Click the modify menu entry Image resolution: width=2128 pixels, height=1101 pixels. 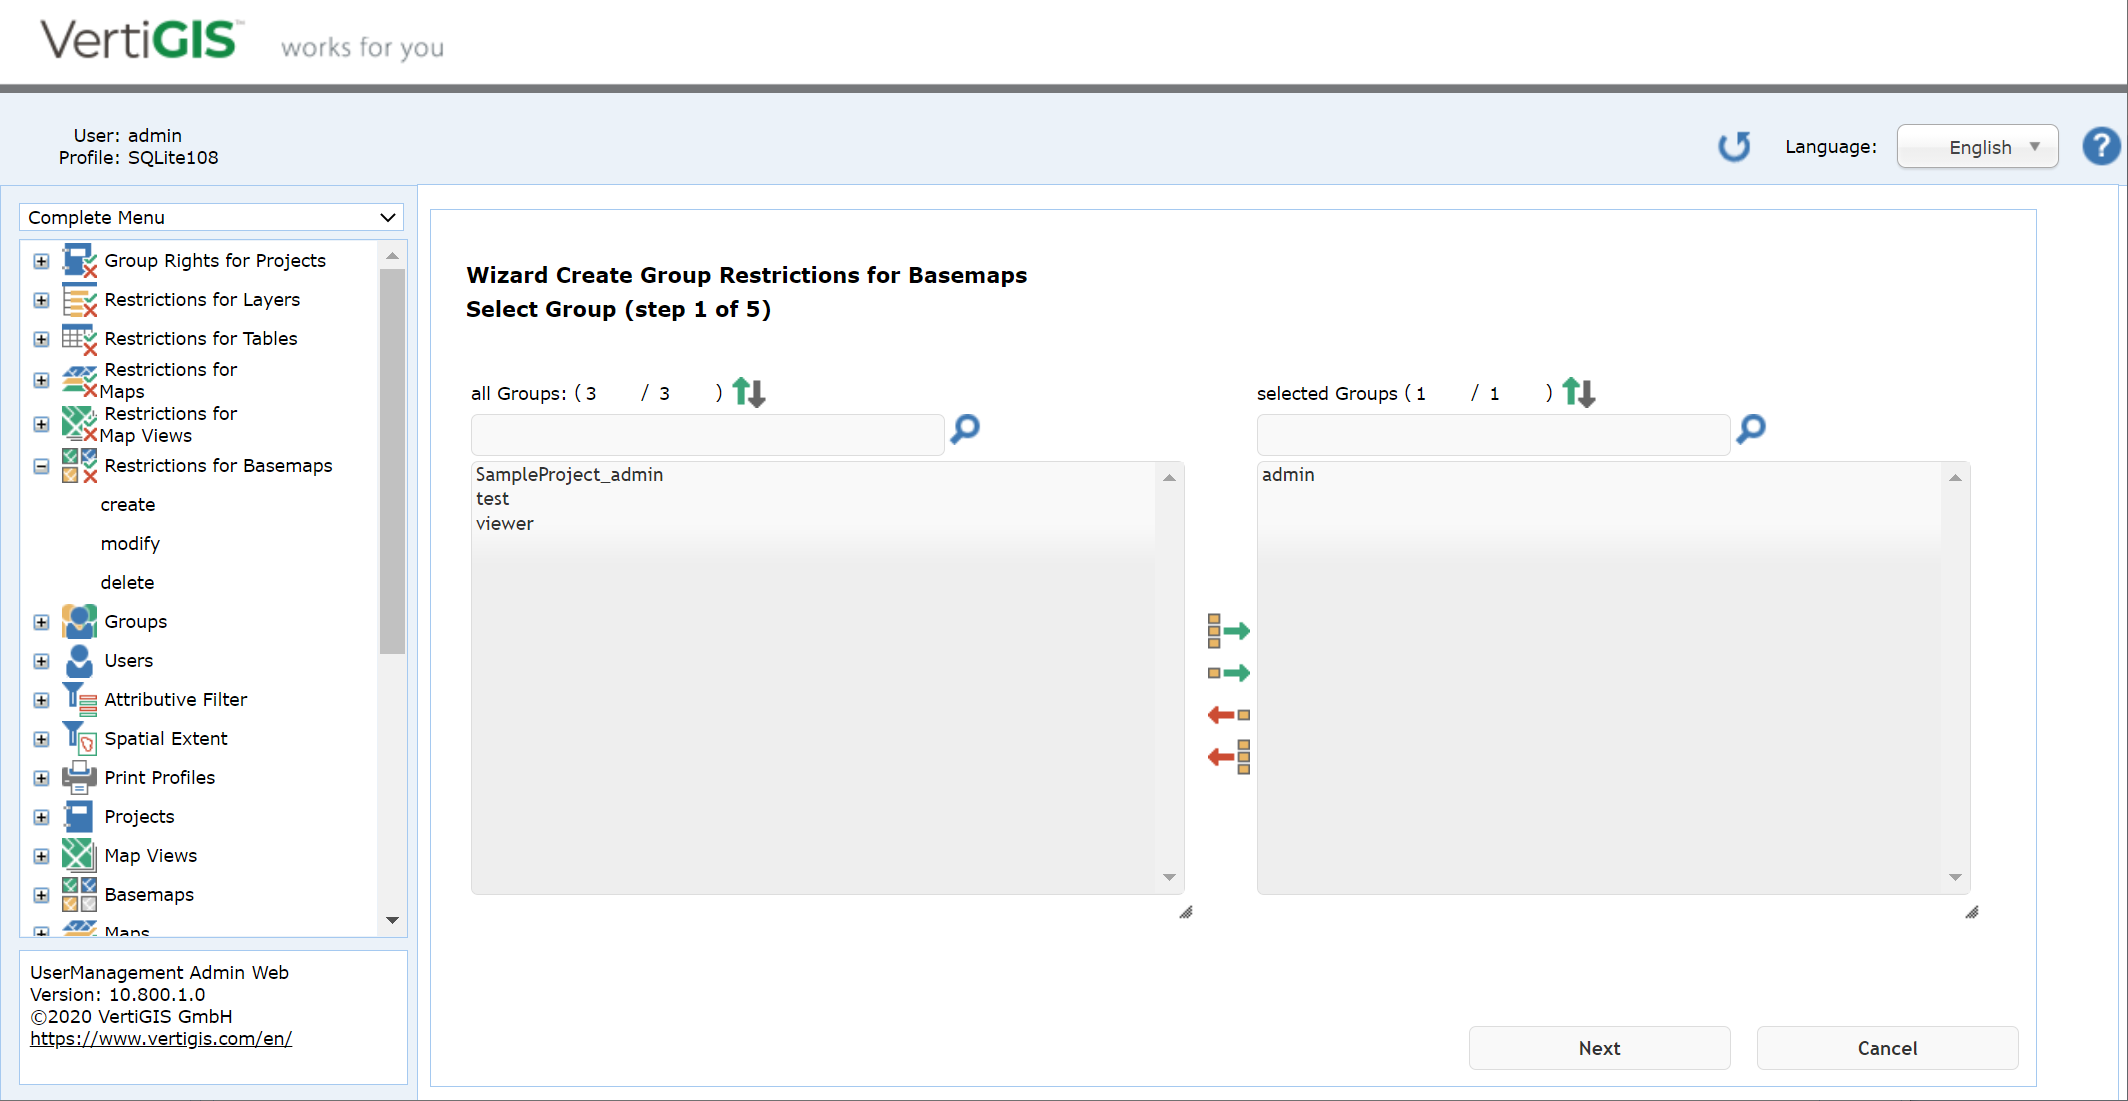pyautogui.click(x=130, y=543)
